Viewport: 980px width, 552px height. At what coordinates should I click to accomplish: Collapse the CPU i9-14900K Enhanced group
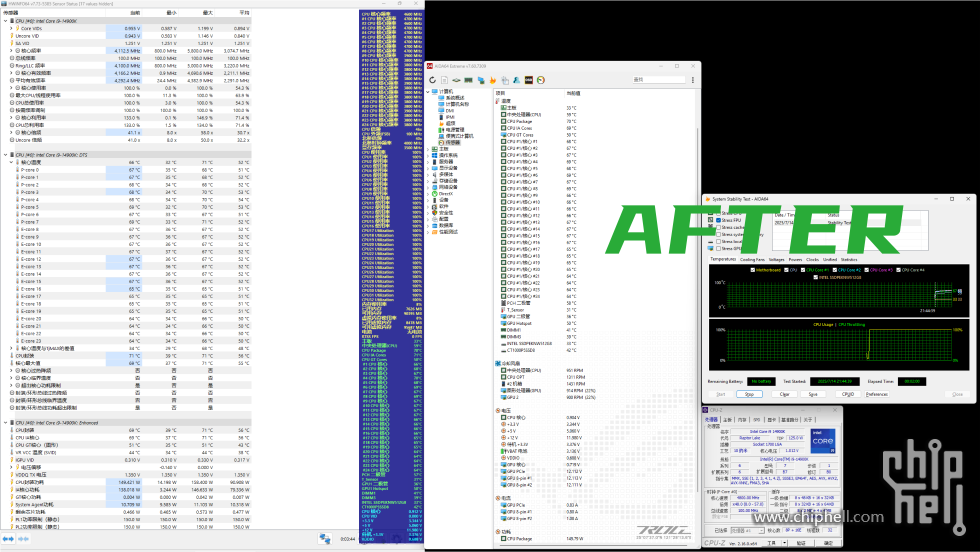click(x=6, y=423)
